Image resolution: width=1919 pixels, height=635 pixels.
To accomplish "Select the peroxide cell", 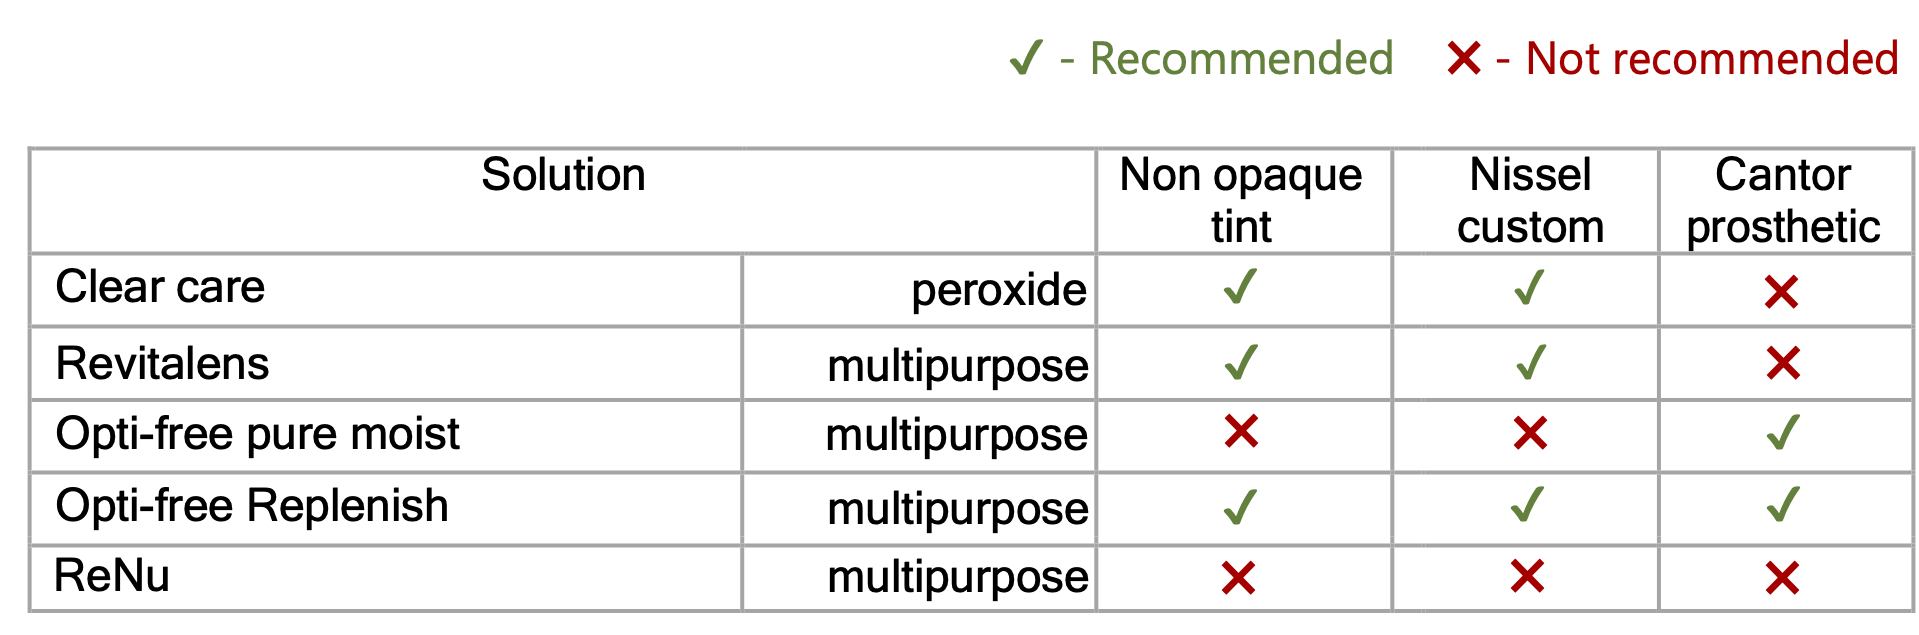I will (998, 291).
